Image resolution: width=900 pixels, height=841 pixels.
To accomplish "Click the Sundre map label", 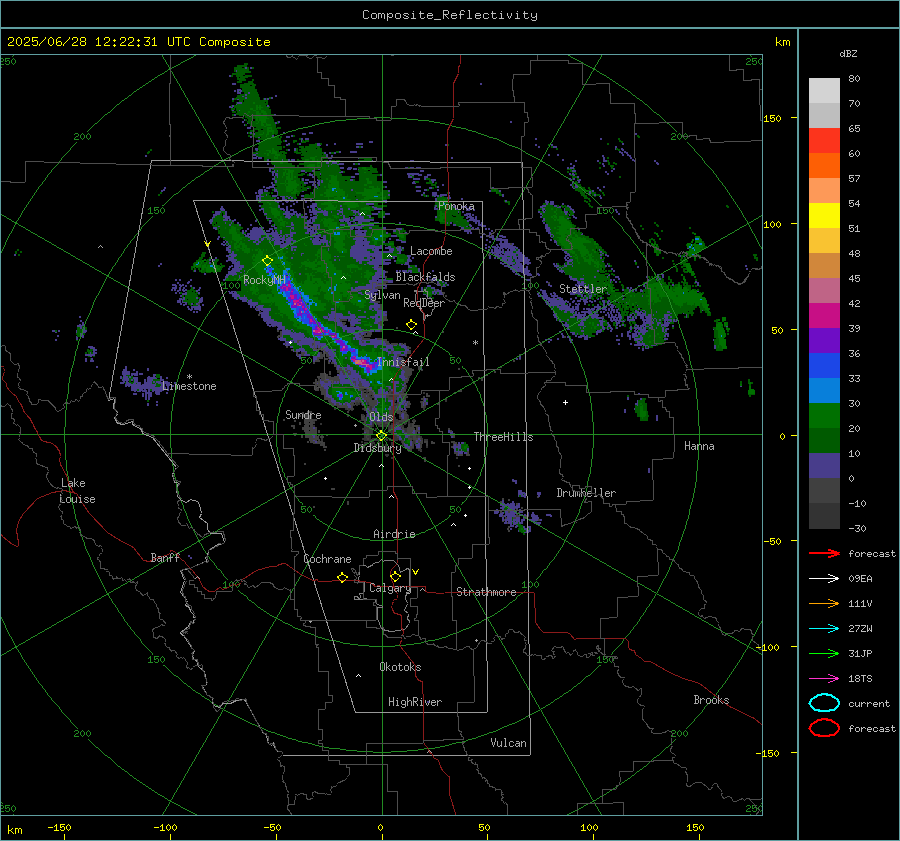I will (303, 414).
